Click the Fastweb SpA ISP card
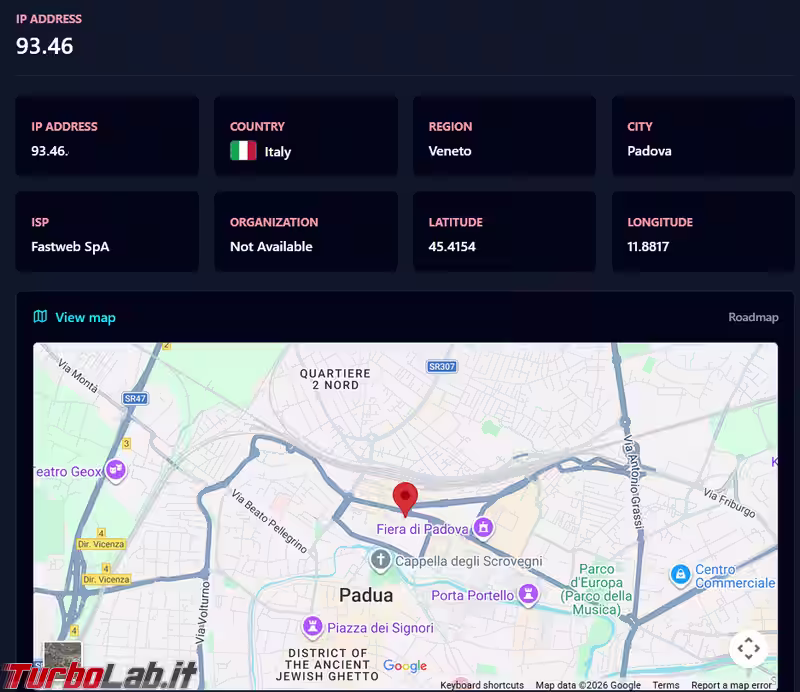 pyautogui.click(x=107, y=232)
